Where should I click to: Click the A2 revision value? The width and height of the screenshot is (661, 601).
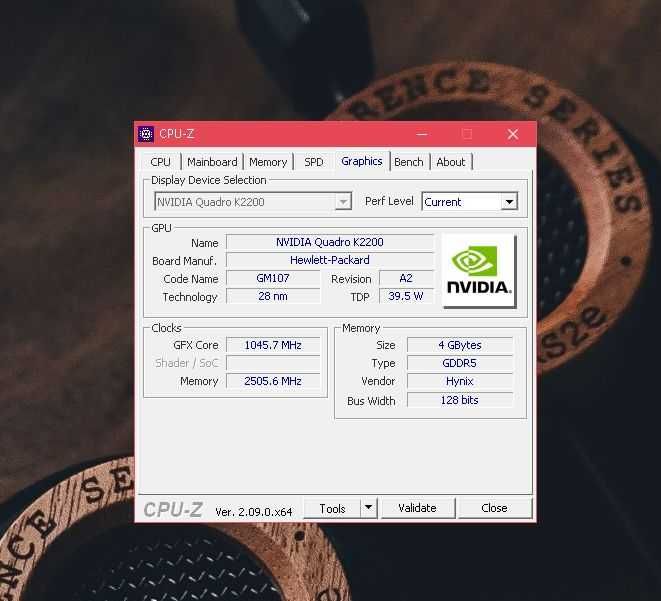(x=406, y=278)
